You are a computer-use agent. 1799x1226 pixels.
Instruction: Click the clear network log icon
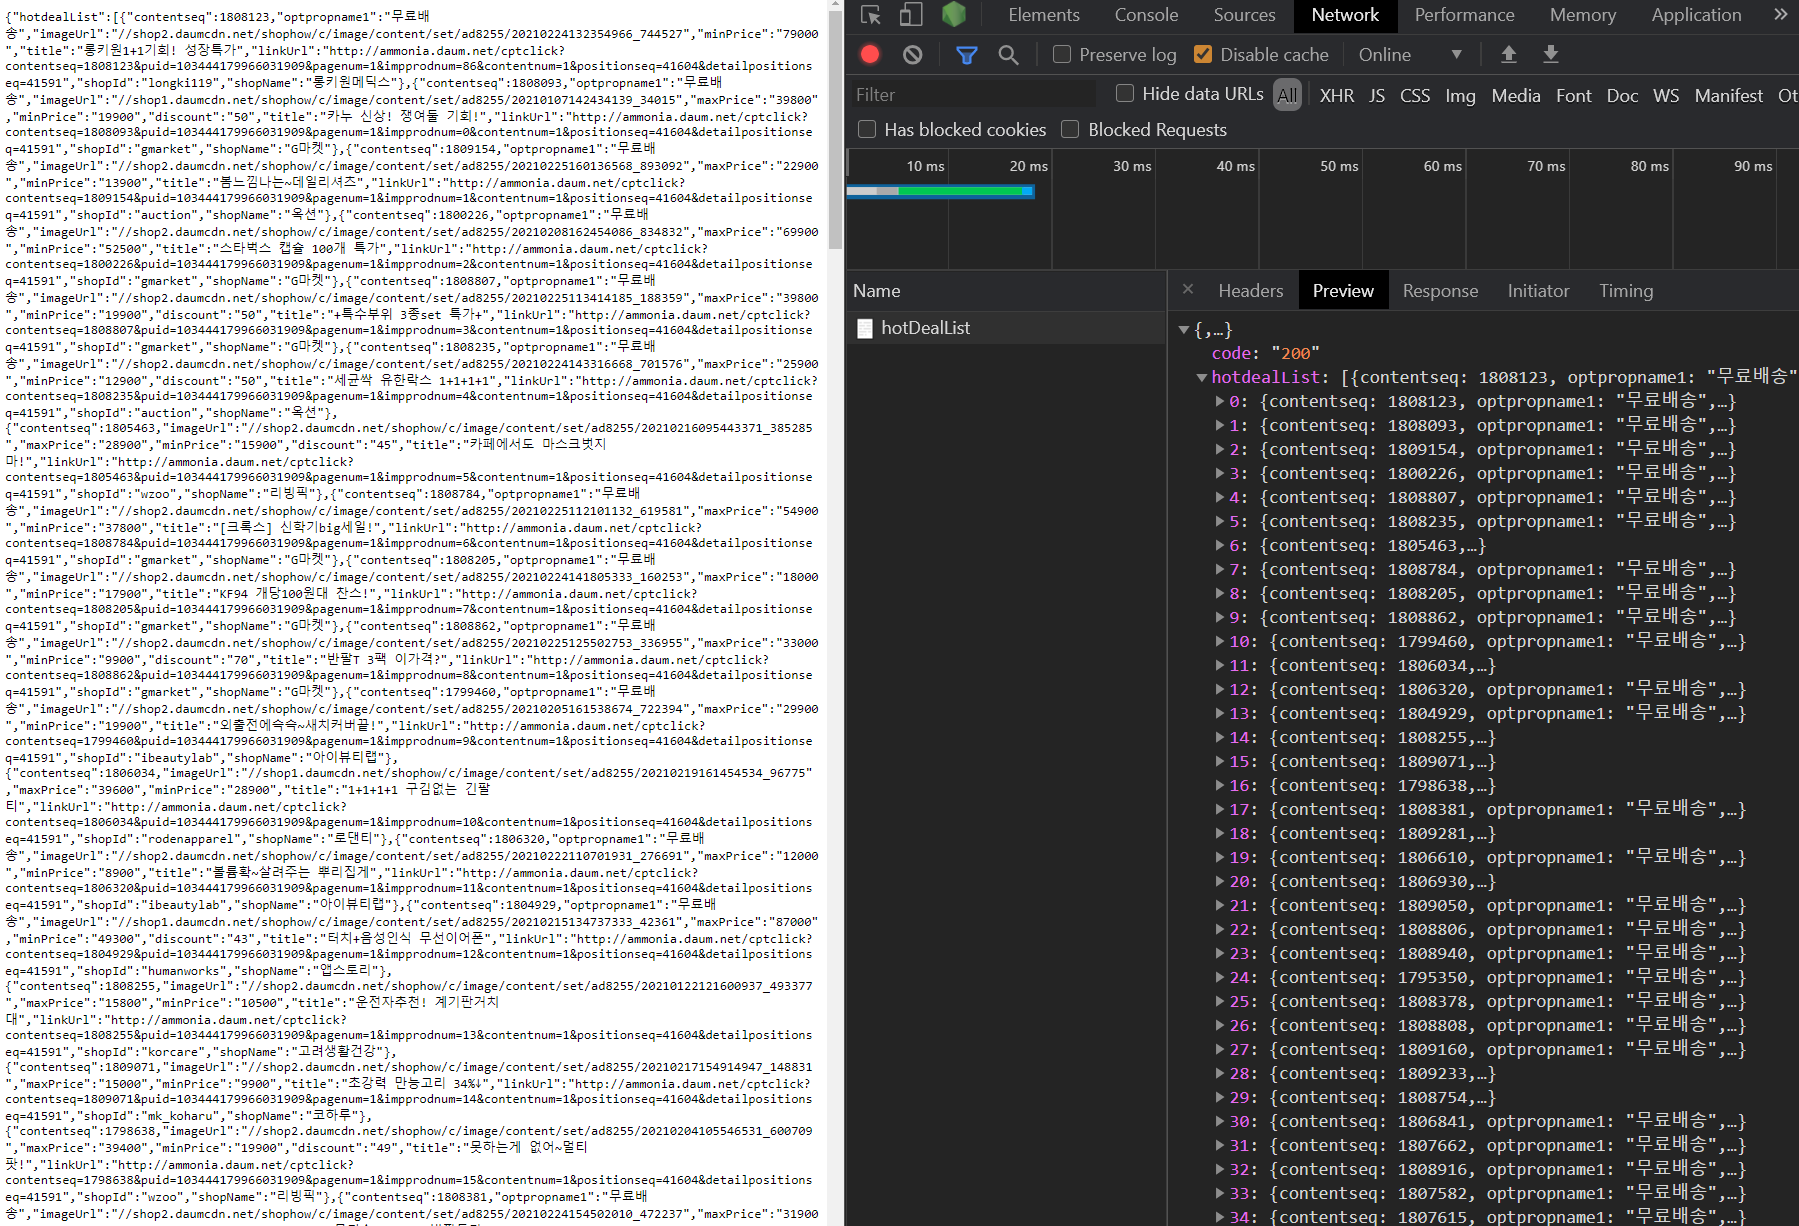coord(911,54)
